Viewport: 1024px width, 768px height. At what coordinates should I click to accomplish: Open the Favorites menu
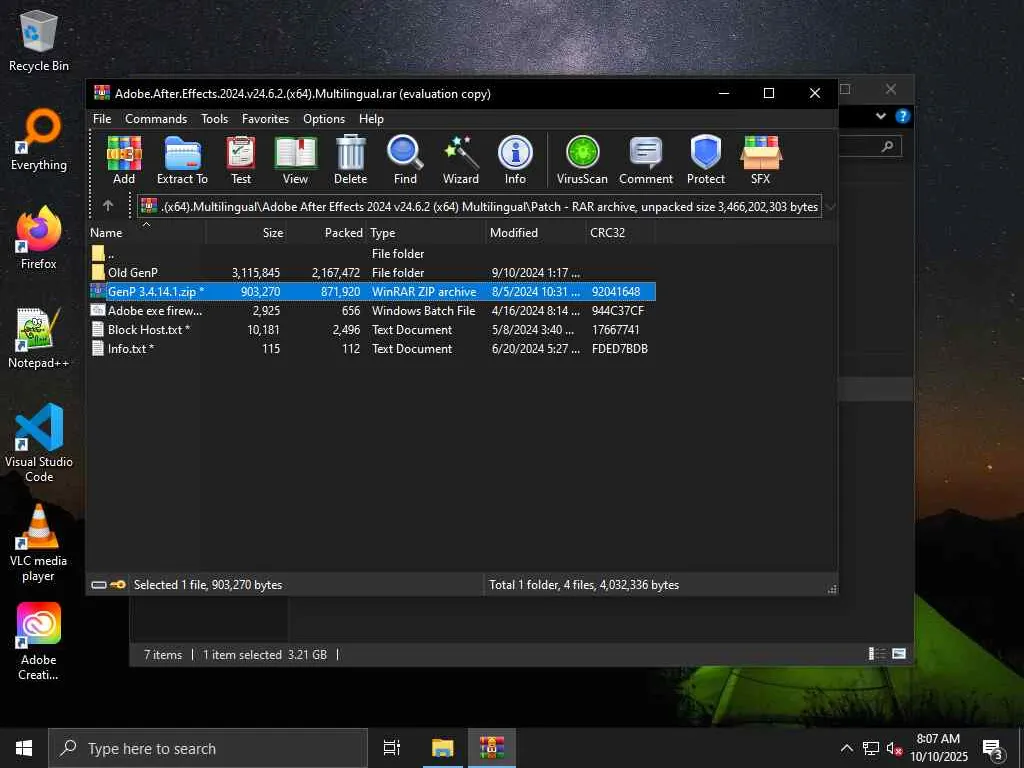[x=265, y=119]
